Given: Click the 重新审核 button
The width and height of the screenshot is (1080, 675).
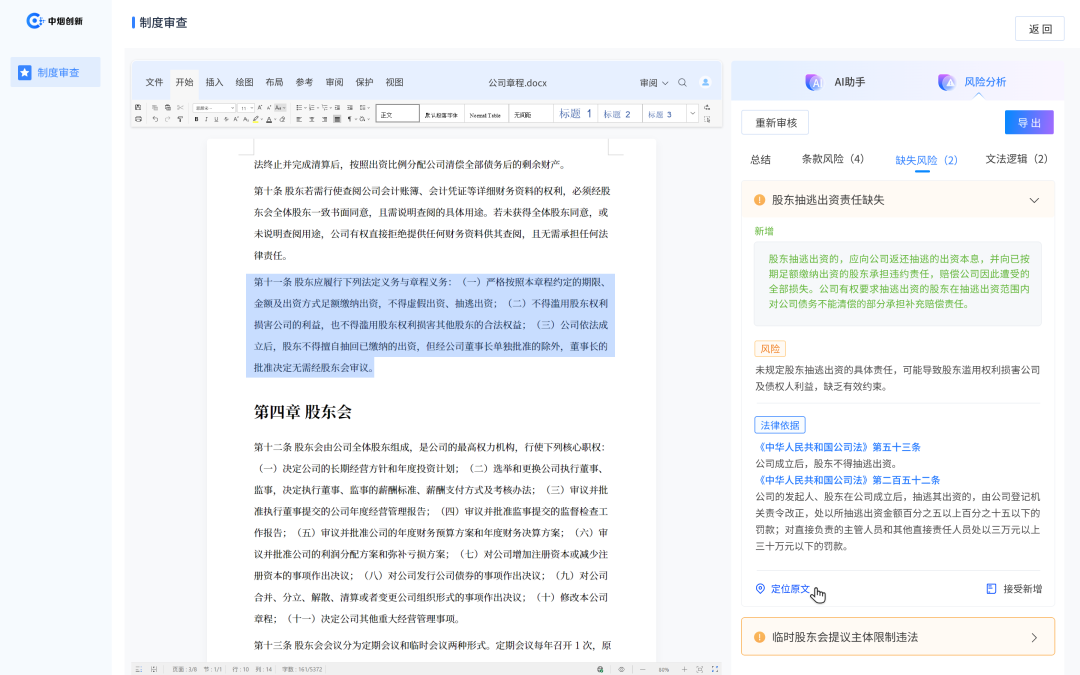Looking at the screenshot, I should click(776, 123).
